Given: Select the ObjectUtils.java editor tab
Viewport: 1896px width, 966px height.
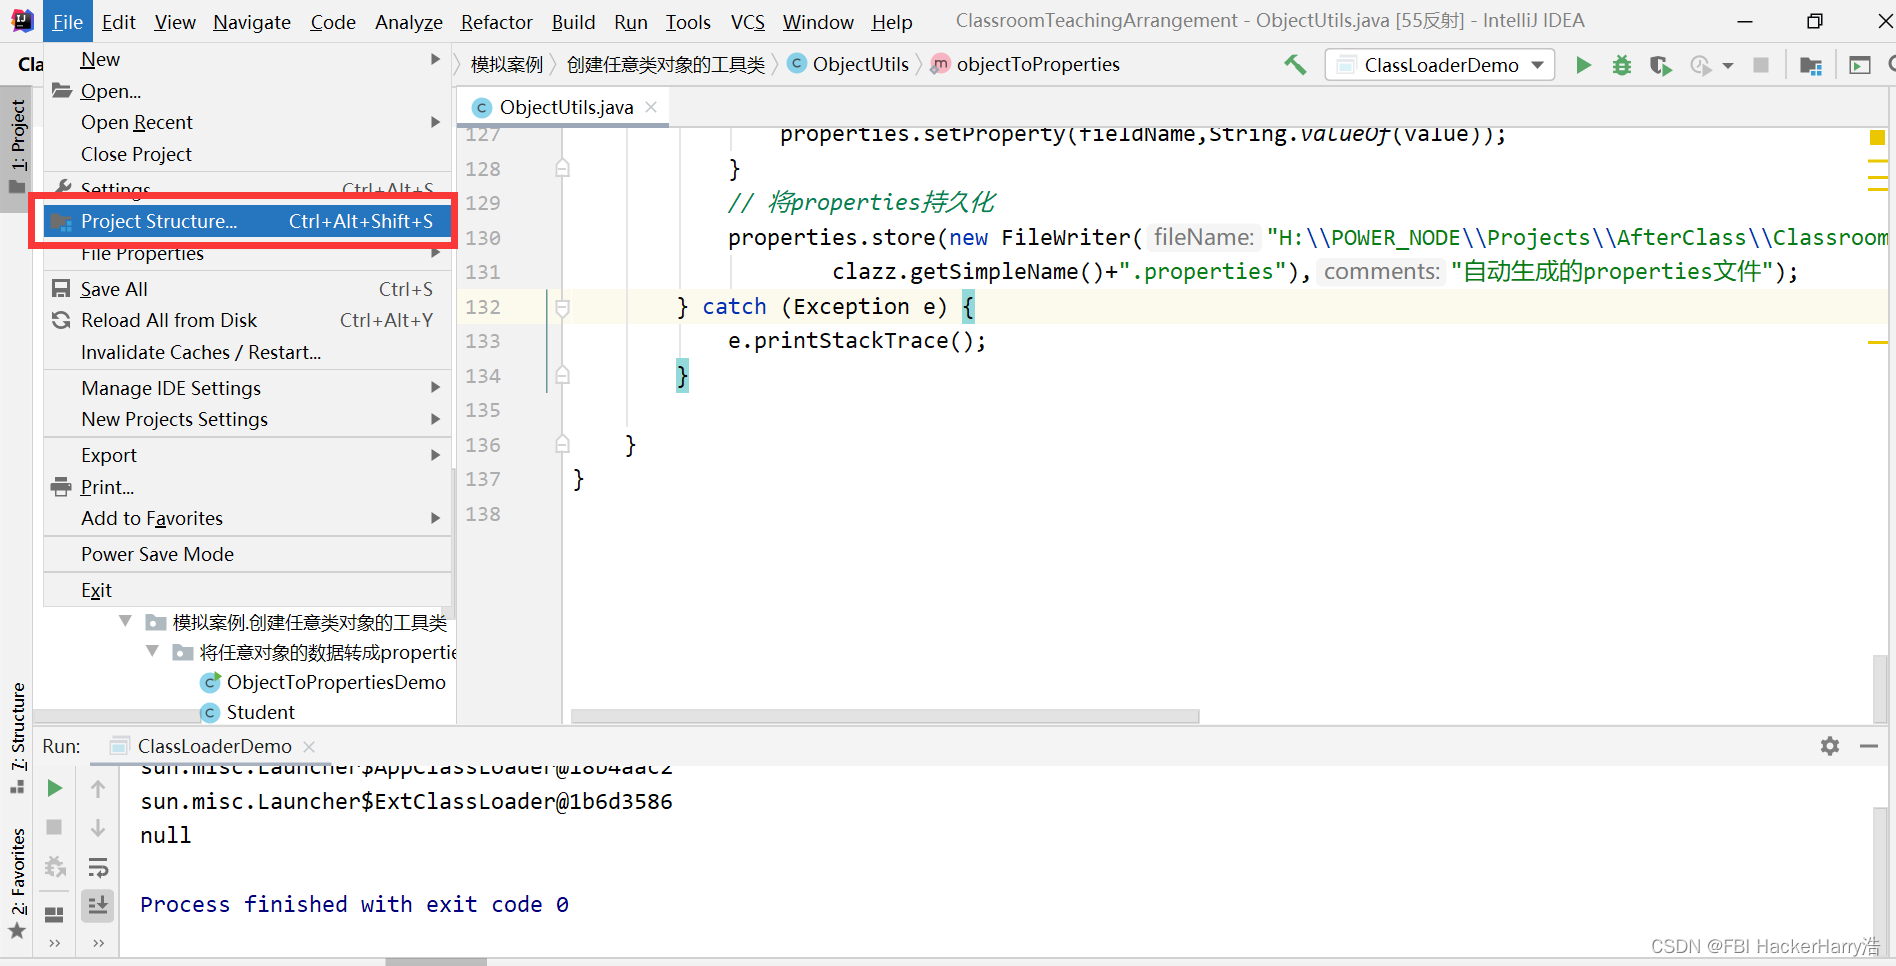Looking at the screenshot, I should pyautogui.click(x=565, y=107).
